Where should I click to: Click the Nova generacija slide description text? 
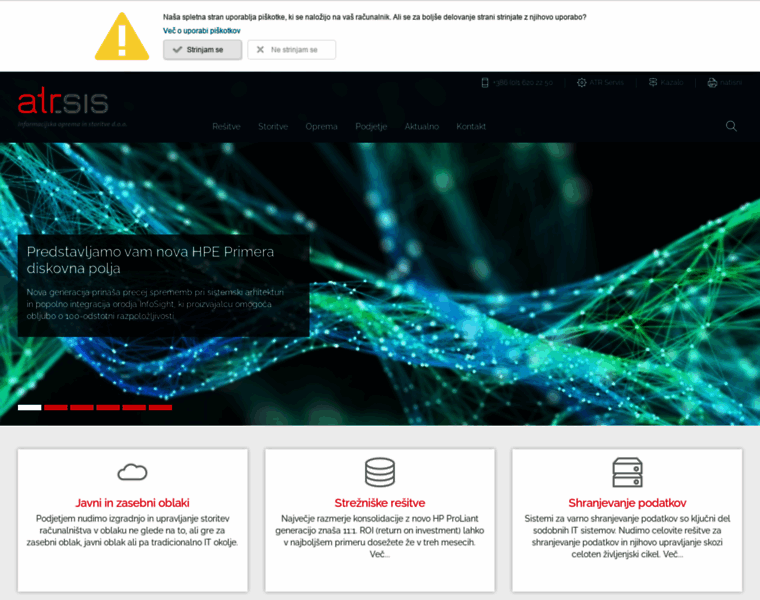tap(155, 304)
